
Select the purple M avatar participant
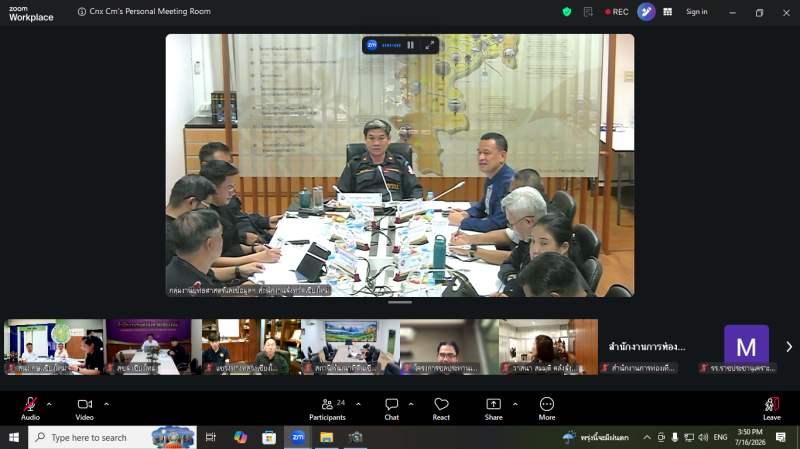746,347
